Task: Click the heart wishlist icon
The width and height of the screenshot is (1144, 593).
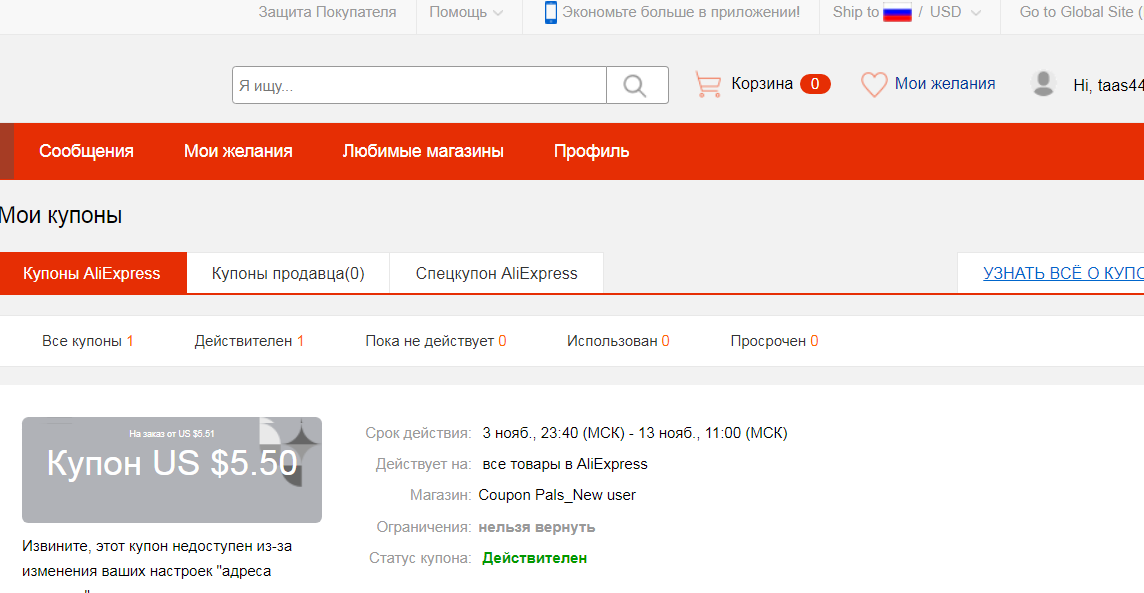Action: click(x=874, y=85)
